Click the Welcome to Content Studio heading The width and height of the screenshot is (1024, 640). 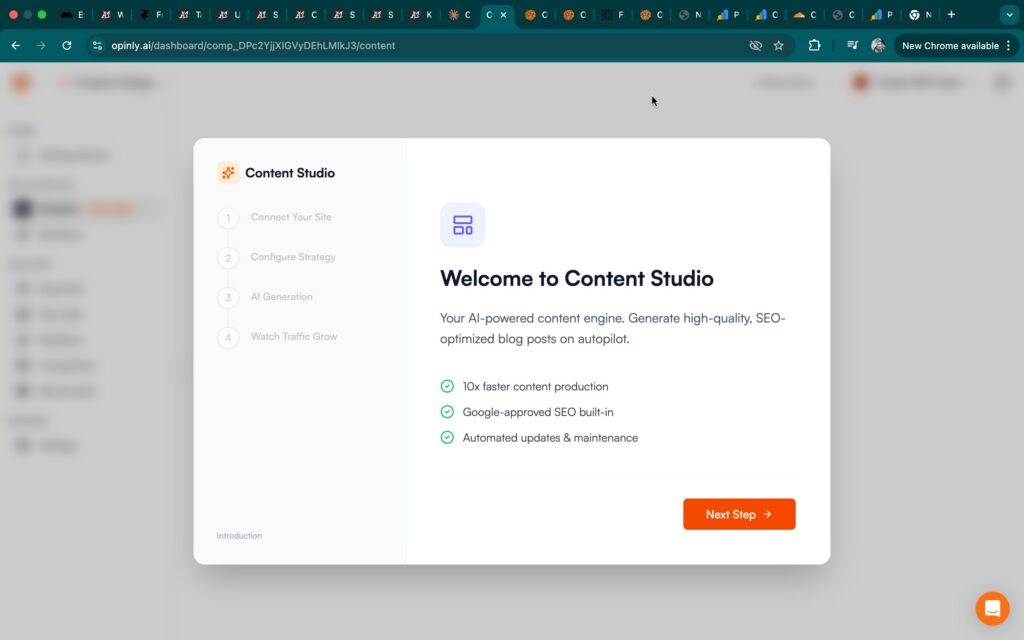coord(577,279)
